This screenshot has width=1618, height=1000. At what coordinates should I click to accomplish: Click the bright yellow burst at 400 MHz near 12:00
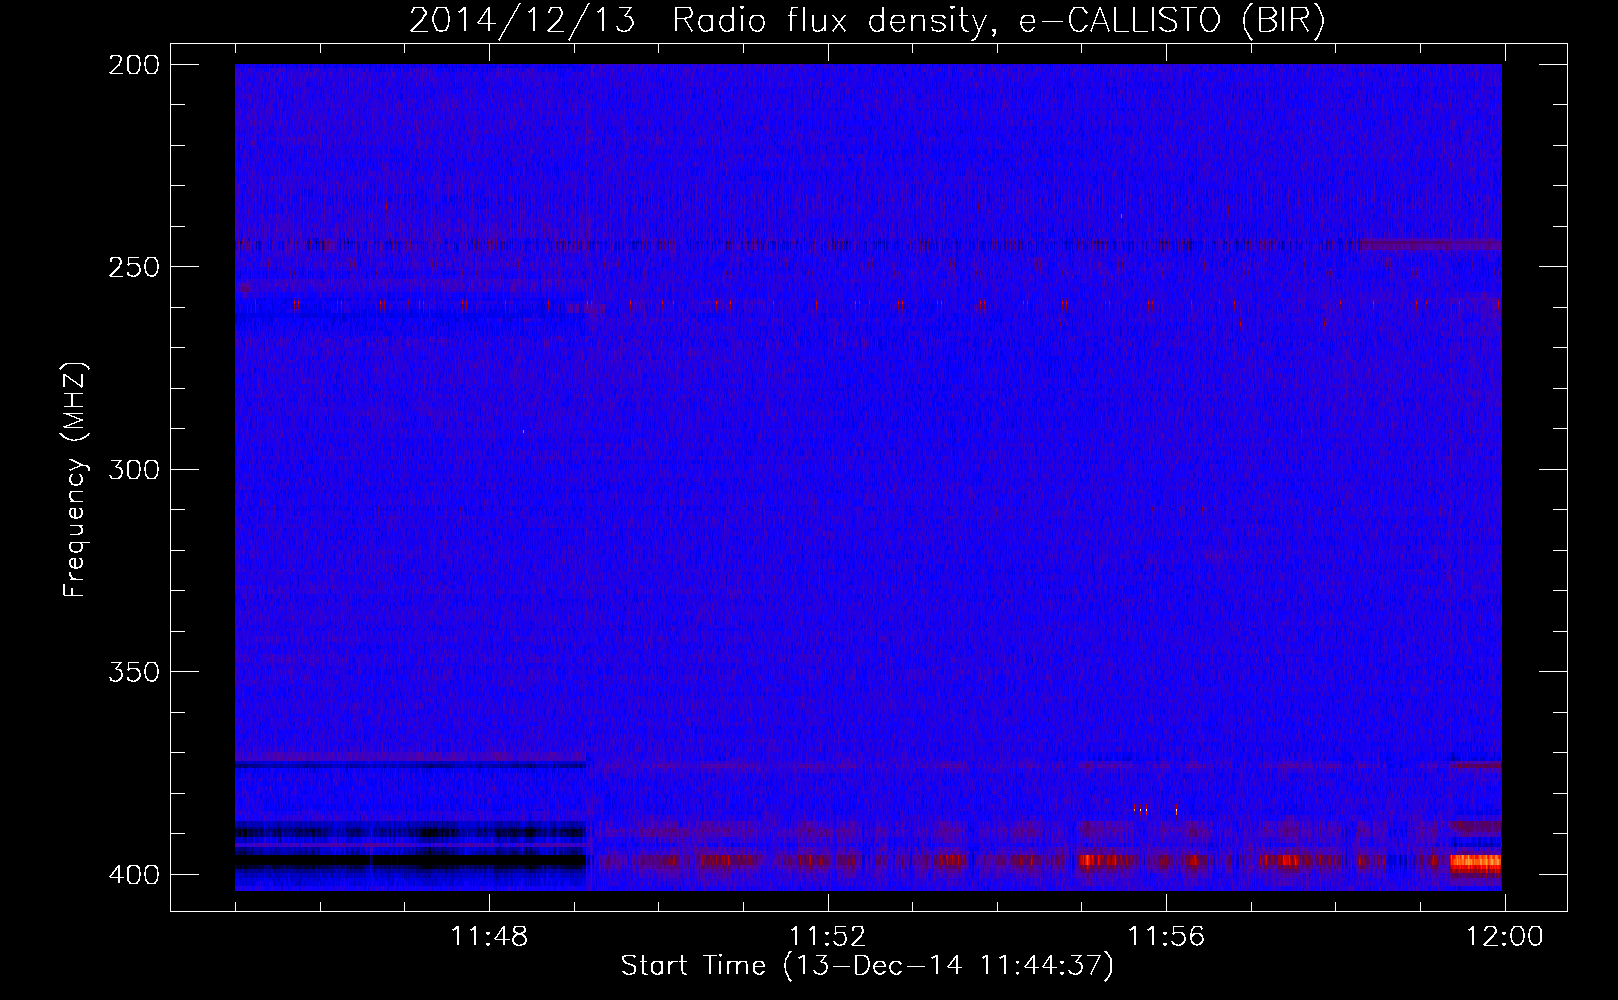1476,862
